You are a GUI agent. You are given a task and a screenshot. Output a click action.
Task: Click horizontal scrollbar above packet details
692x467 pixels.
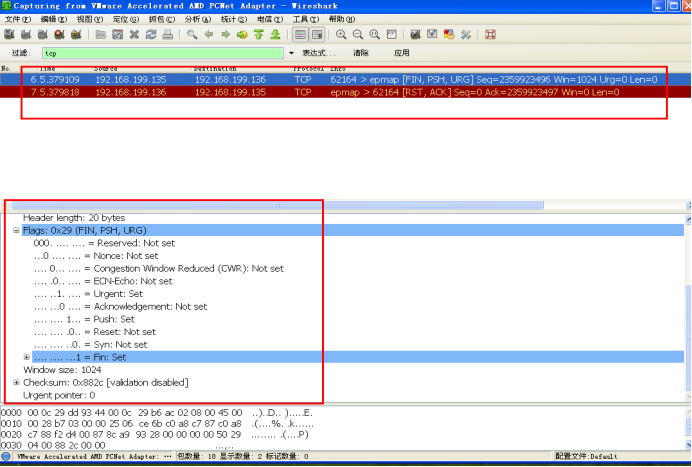277,205
